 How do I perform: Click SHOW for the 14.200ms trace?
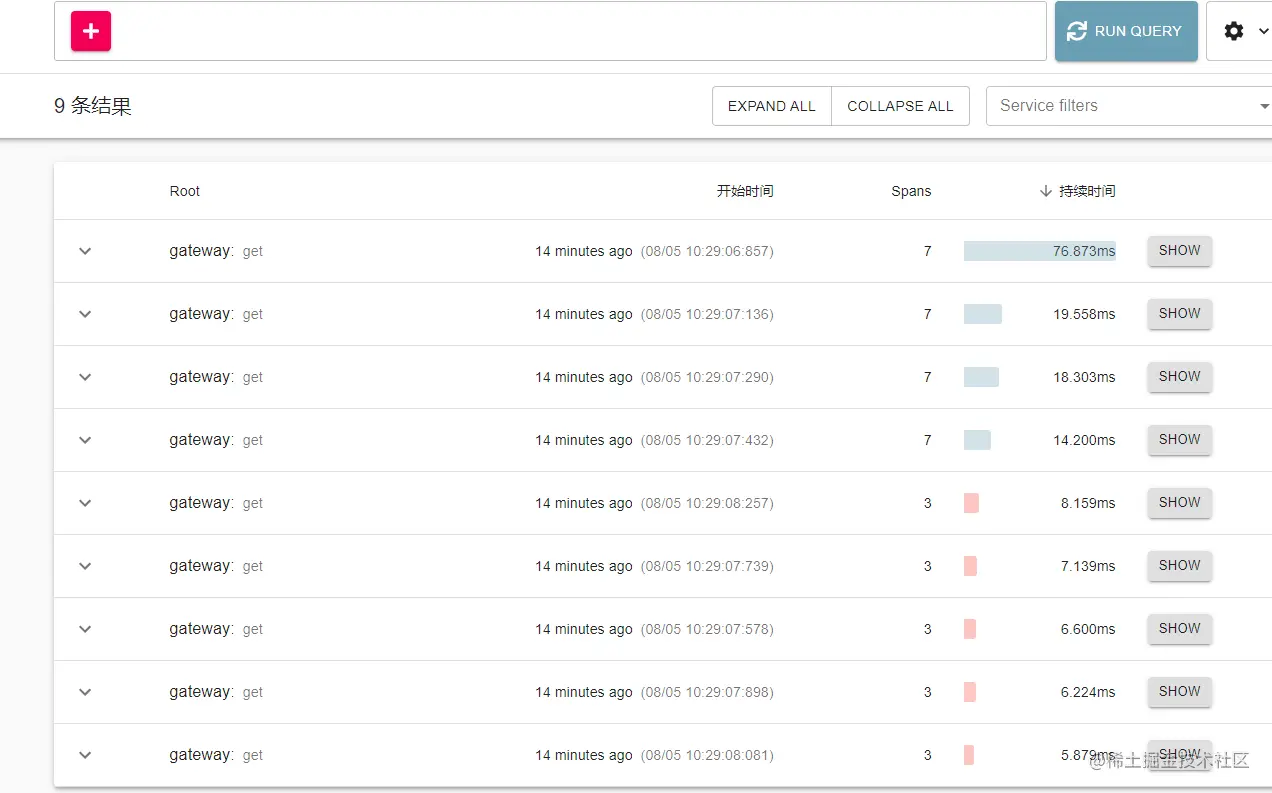pyautogui.click(x=1180, y=440)
